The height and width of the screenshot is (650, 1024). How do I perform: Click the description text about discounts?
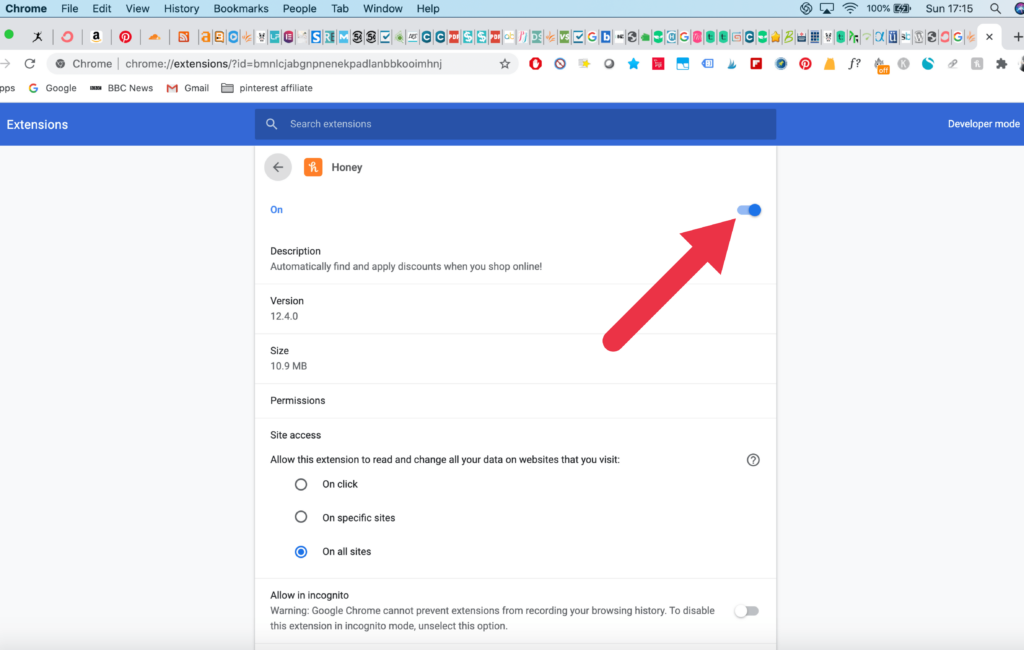point(406,267)
